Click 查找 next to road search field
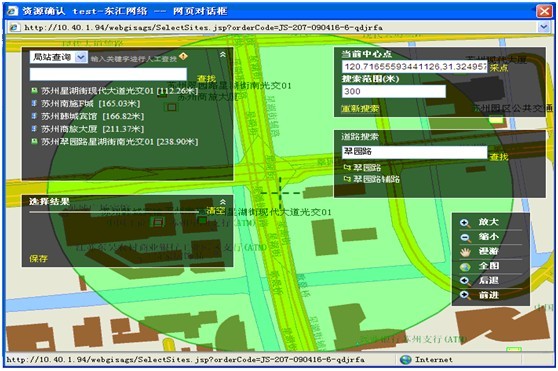558x371 pixels. [x=499, y=157]
